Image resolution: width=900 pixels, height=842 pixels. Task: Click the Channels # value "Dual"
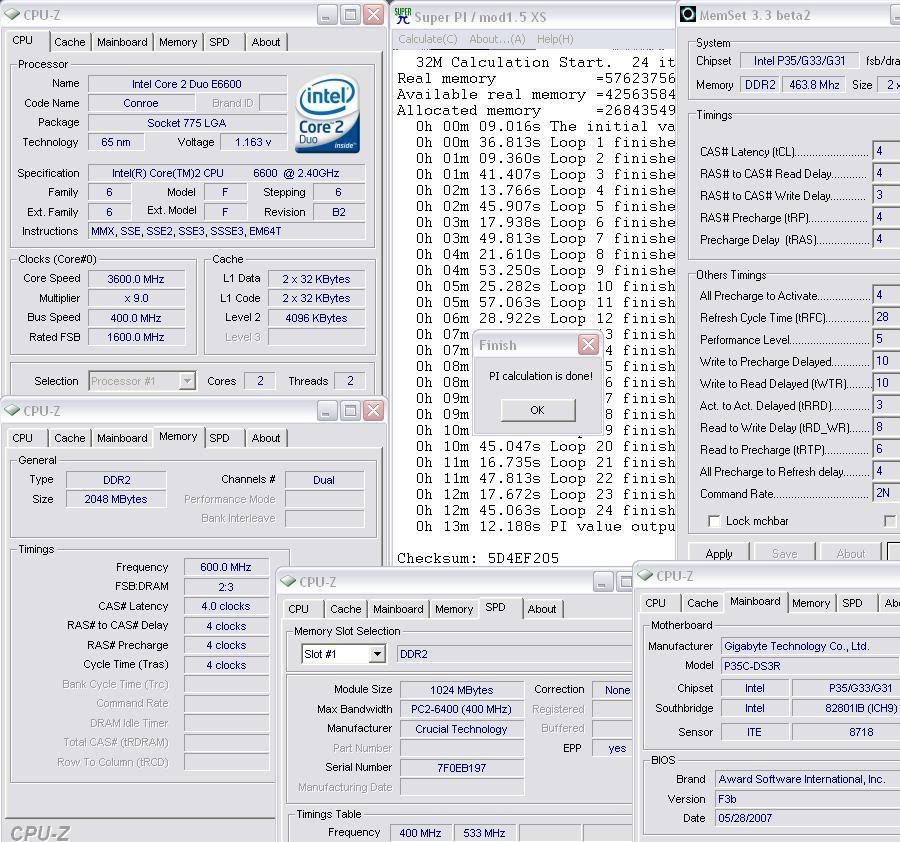[x=324, y=480]
